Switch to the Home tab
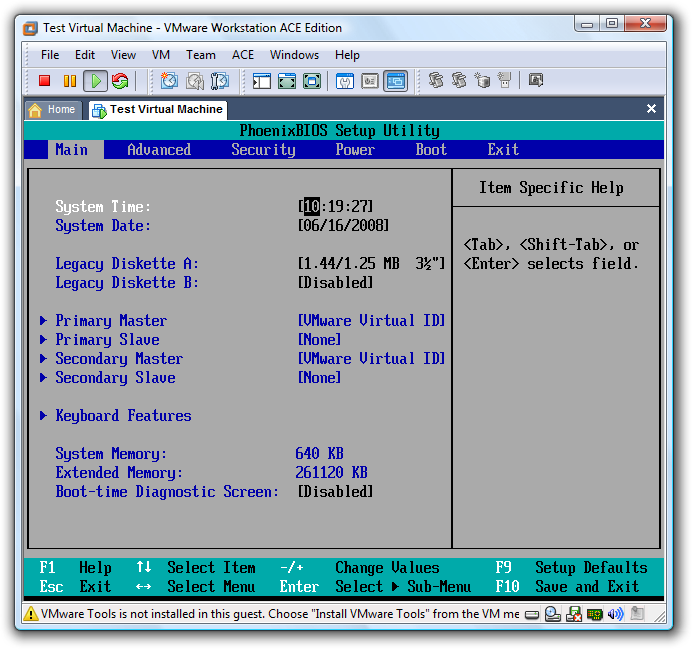This screenshot has height=649, width=692. (53, 109)
